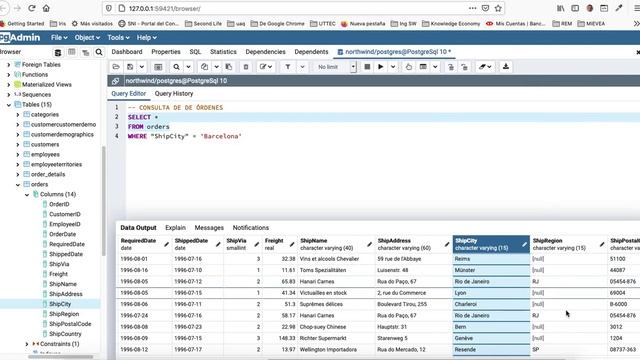Screen dimensions: 640x360
Task: Click the Search Objects magnifier in Browser header
Action: [x=99, y=52]
